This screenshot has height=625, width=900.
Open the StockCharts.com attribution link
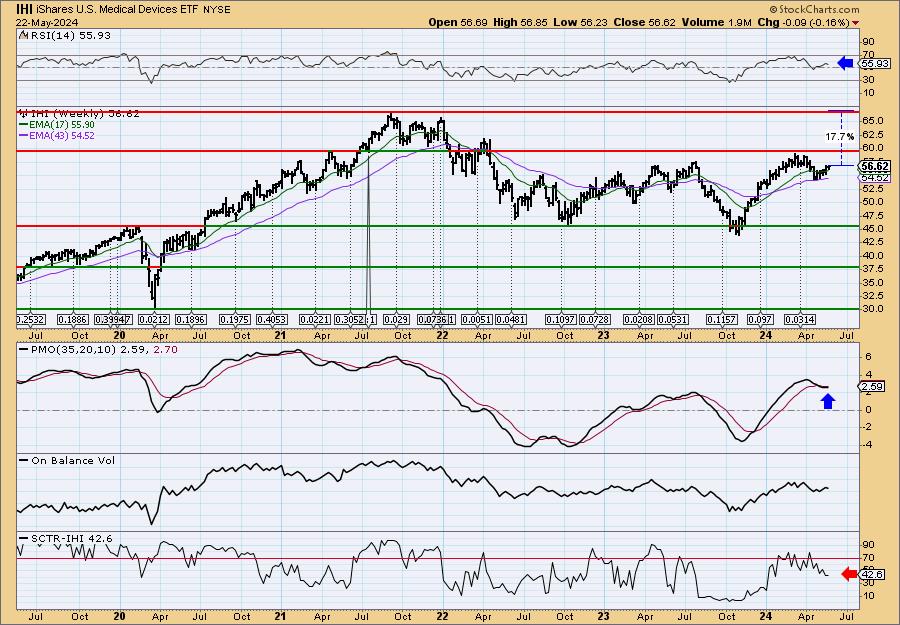tap(814, 9)
